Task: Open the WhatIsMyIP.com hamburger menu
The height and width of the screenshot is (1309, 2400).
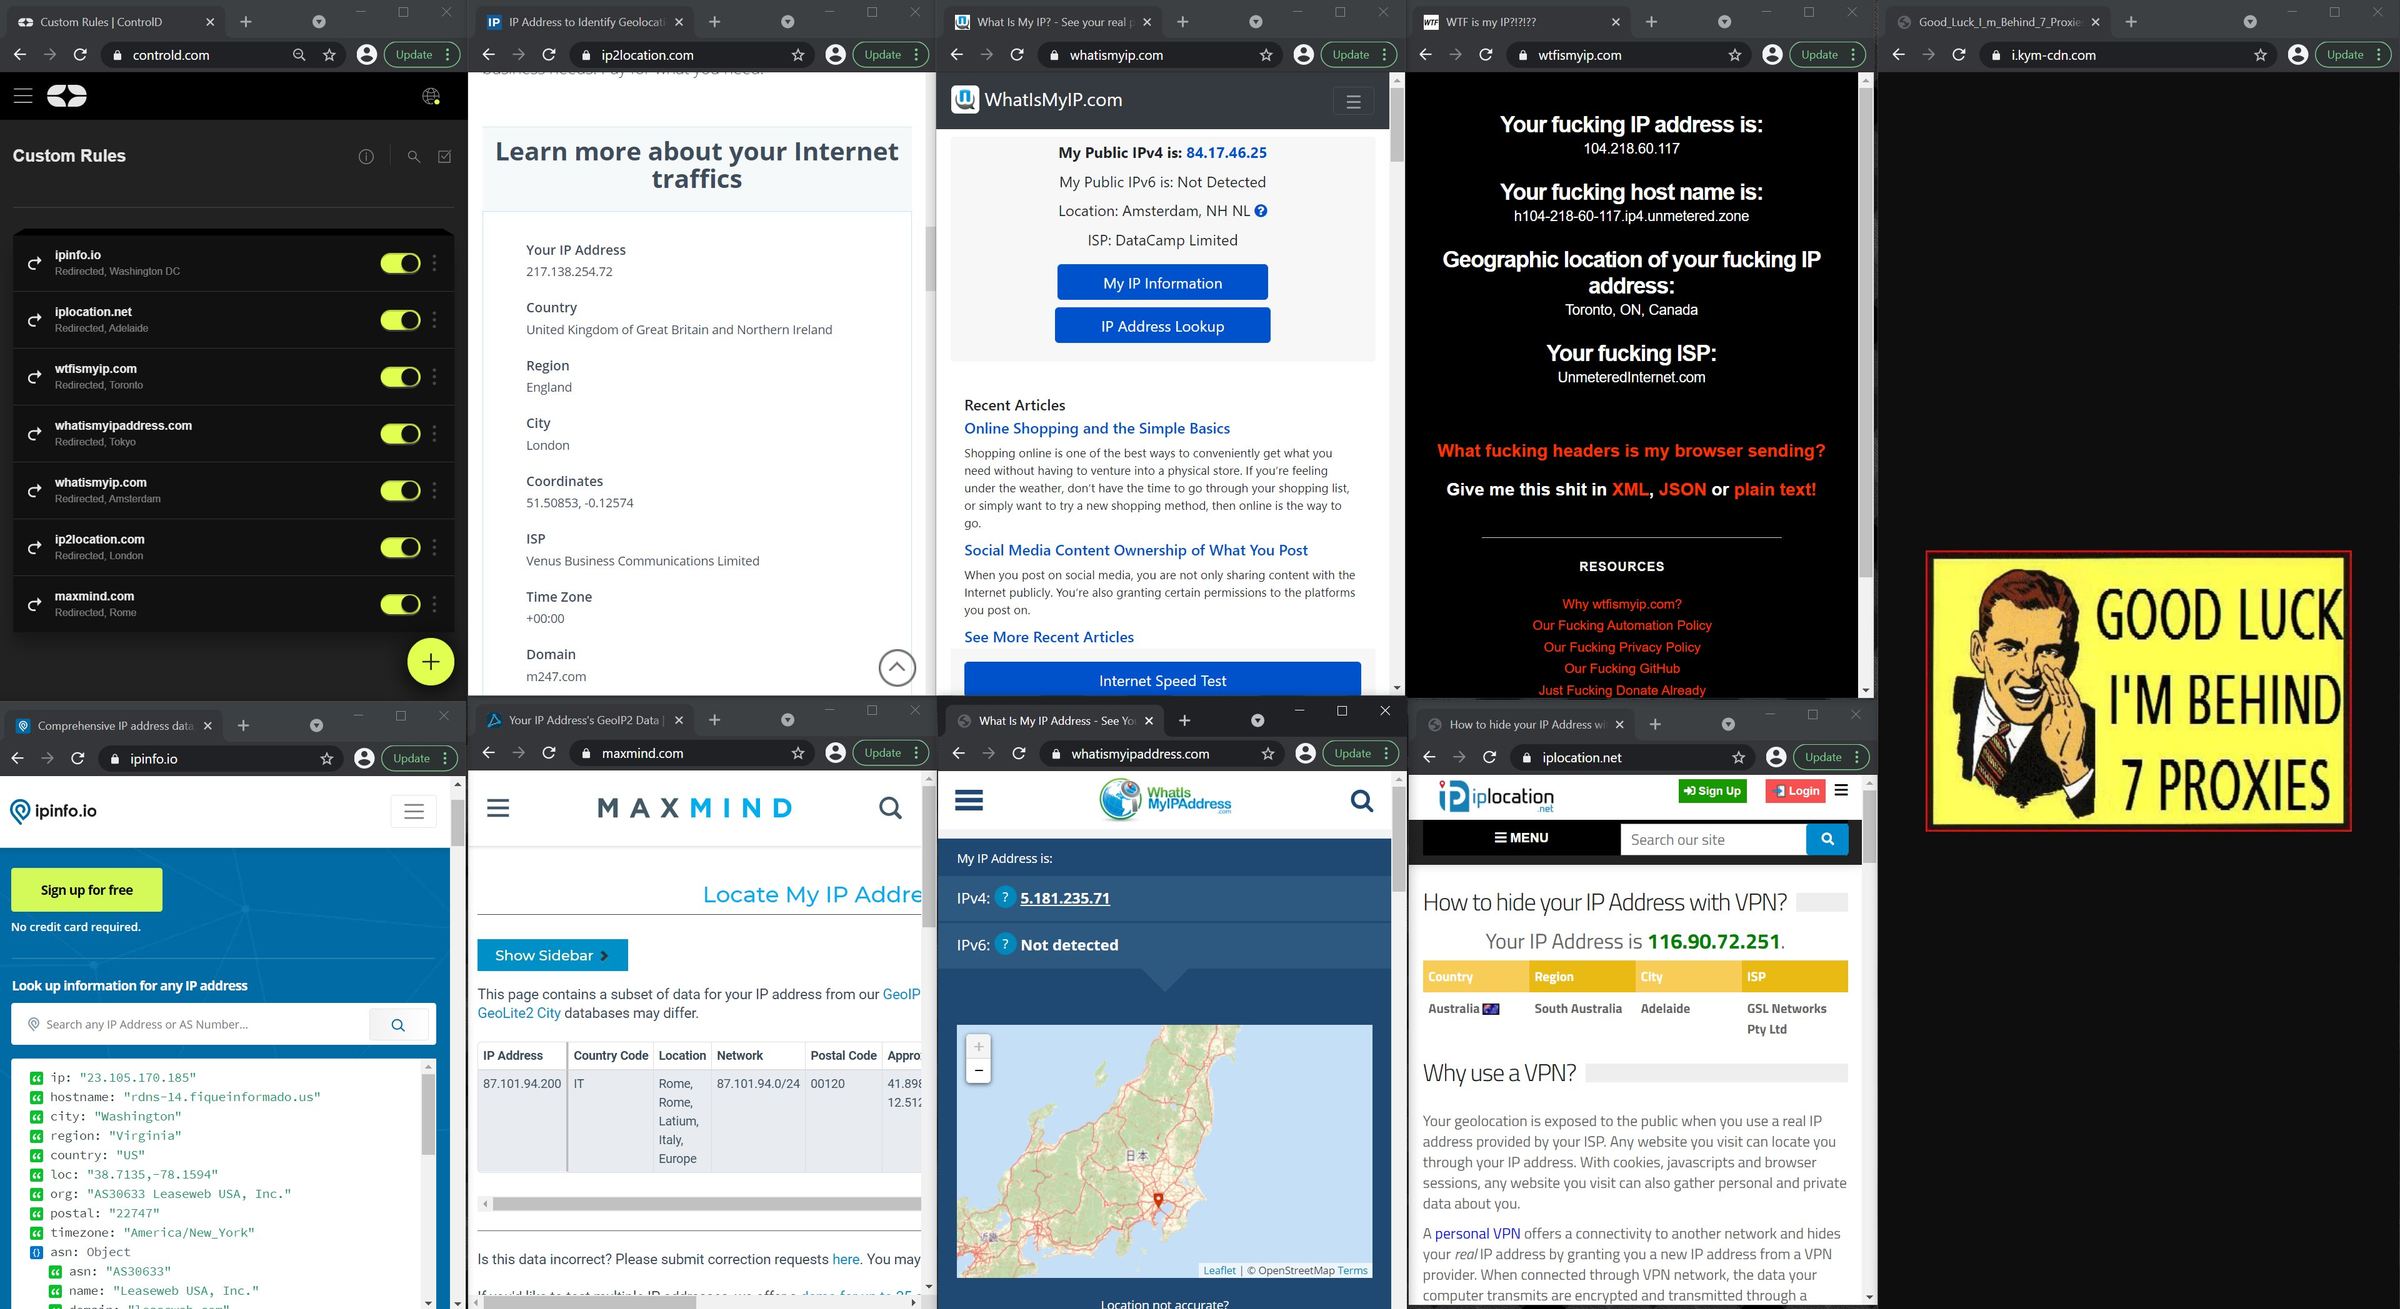Action: [1353, 101]
